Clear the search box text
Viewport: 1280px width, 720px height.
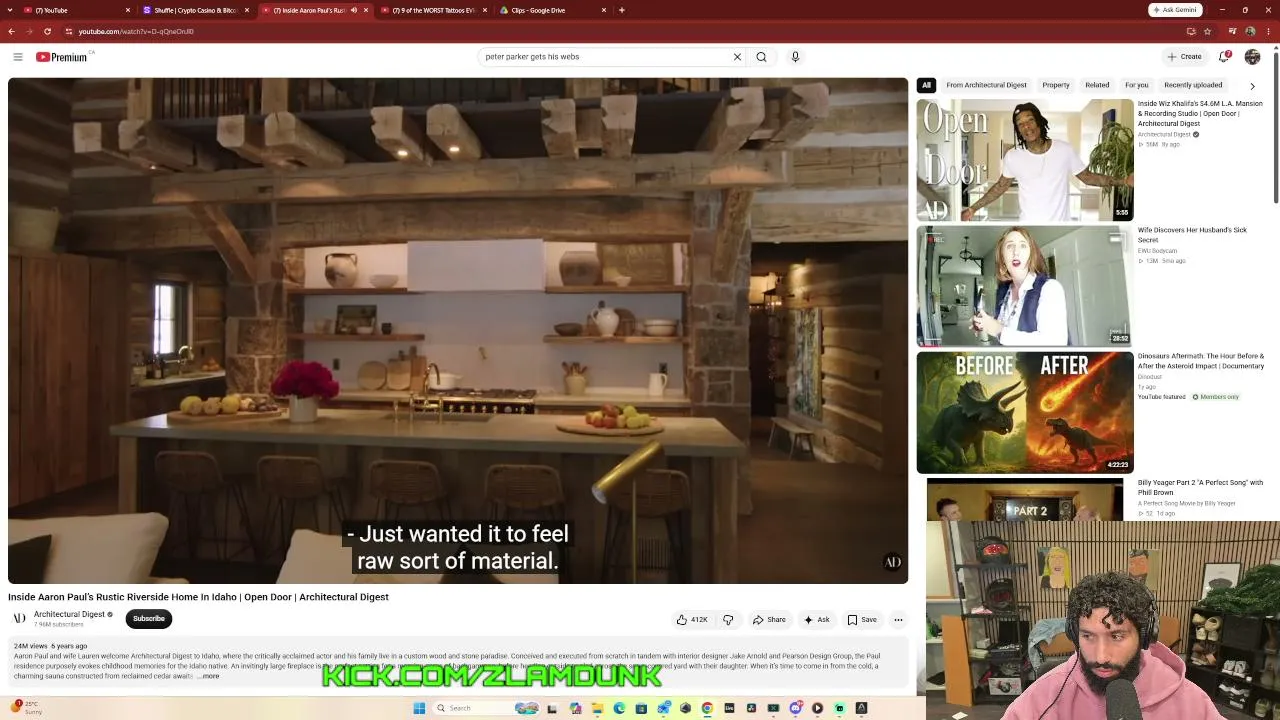tap(737, 57)
